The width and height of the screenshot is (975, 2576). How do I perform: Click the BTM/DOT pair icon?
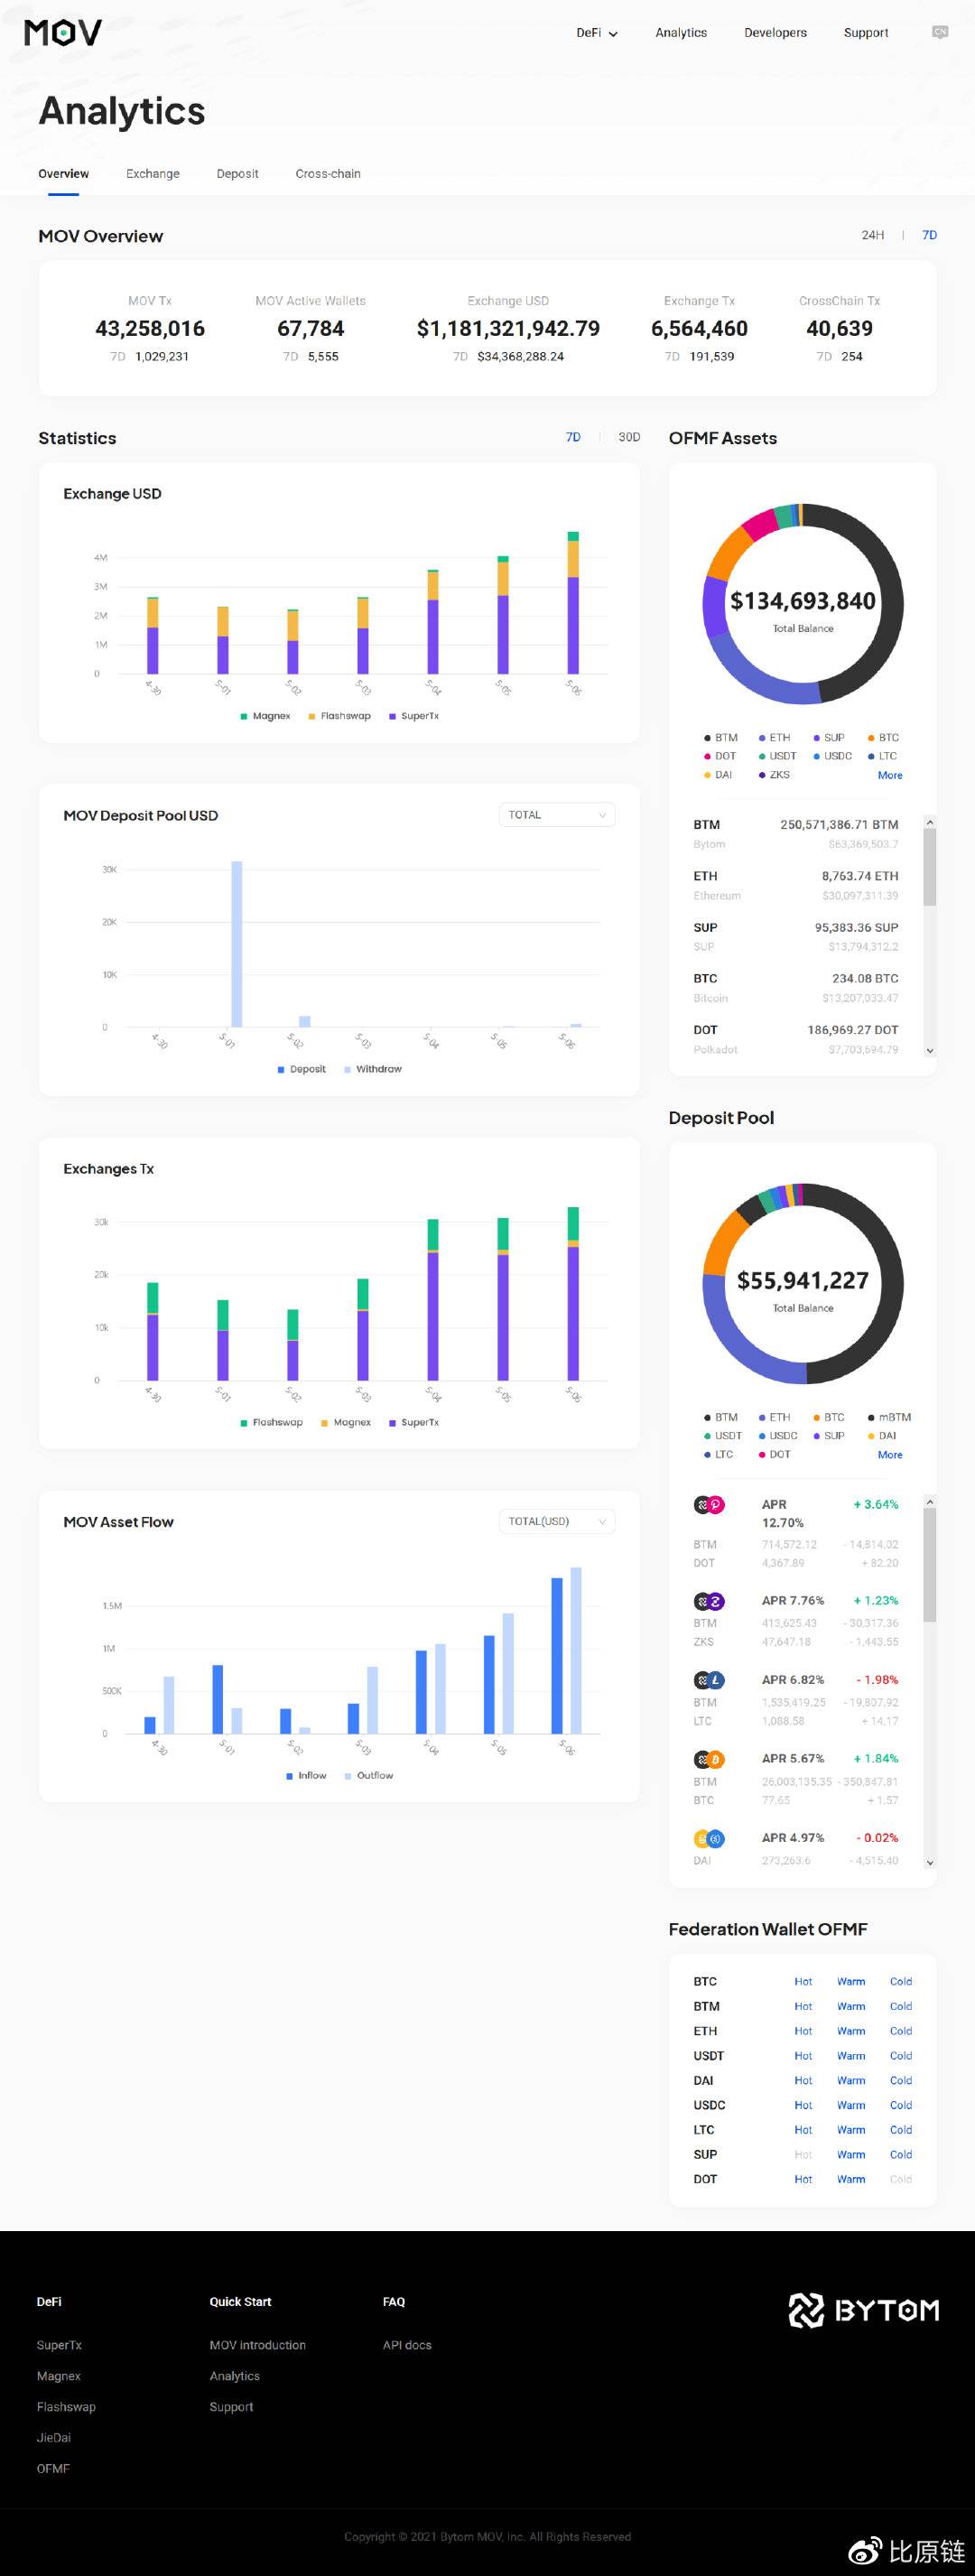(x=709, y=1505)
